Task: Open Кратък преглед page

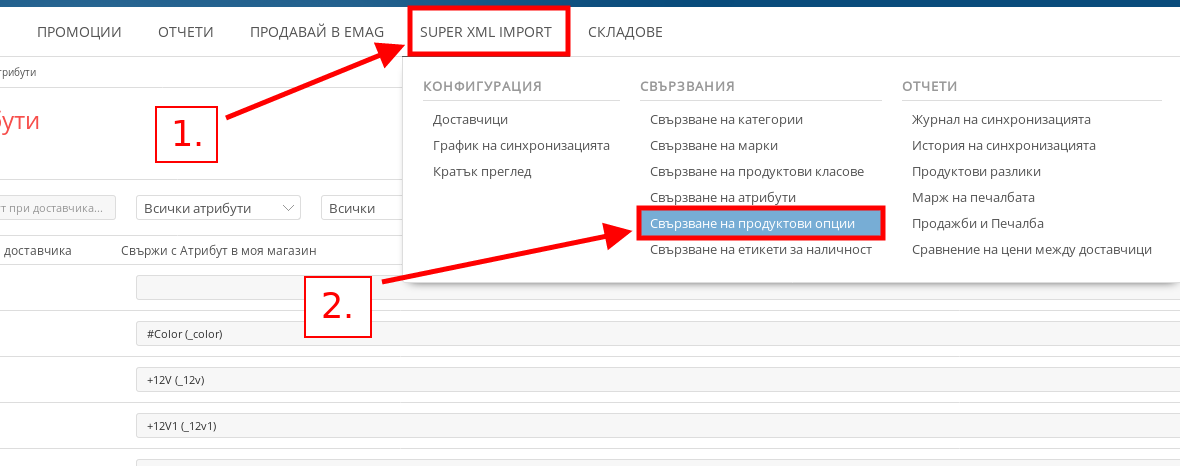Action: pos(482,171)
